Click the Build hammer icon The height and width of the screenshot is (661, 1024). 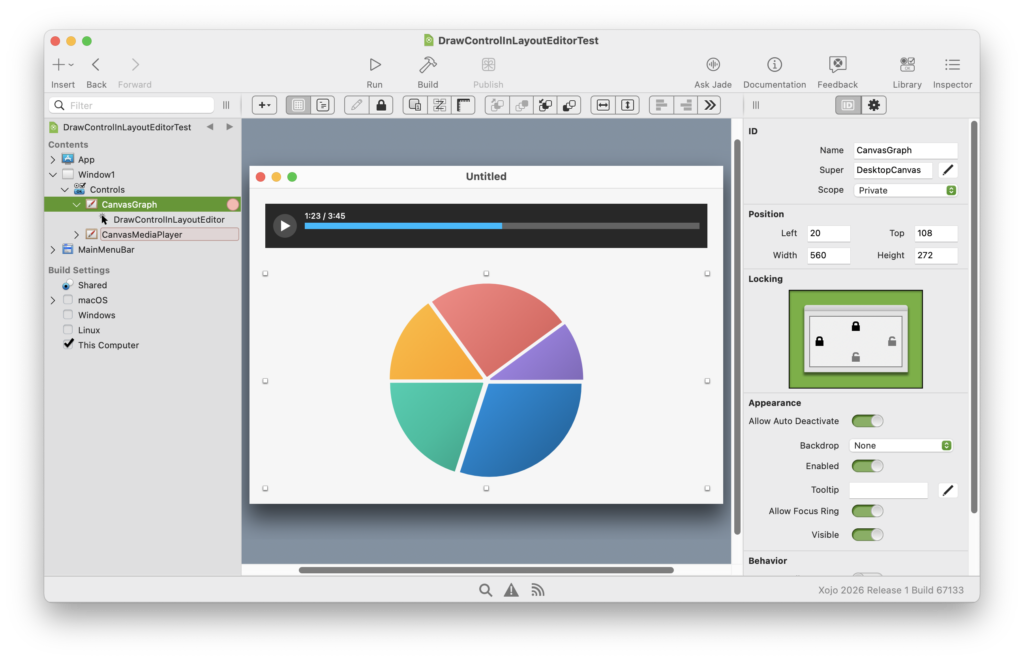427,66
